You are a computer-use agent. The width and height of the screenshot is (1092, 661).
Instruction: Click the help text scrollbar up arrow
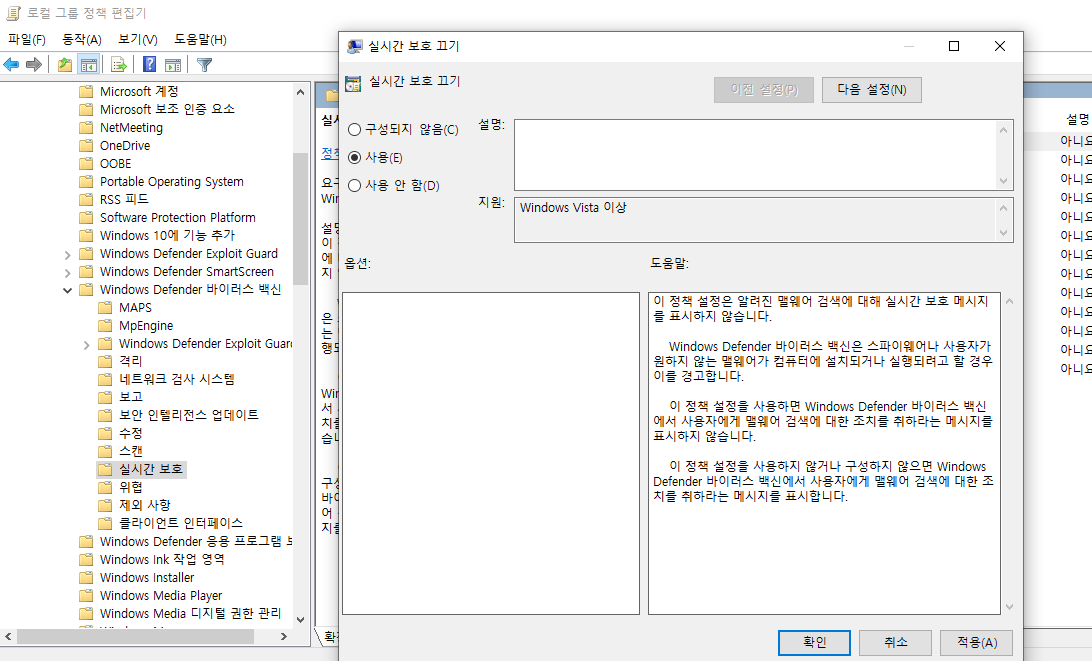(1009, 301)
